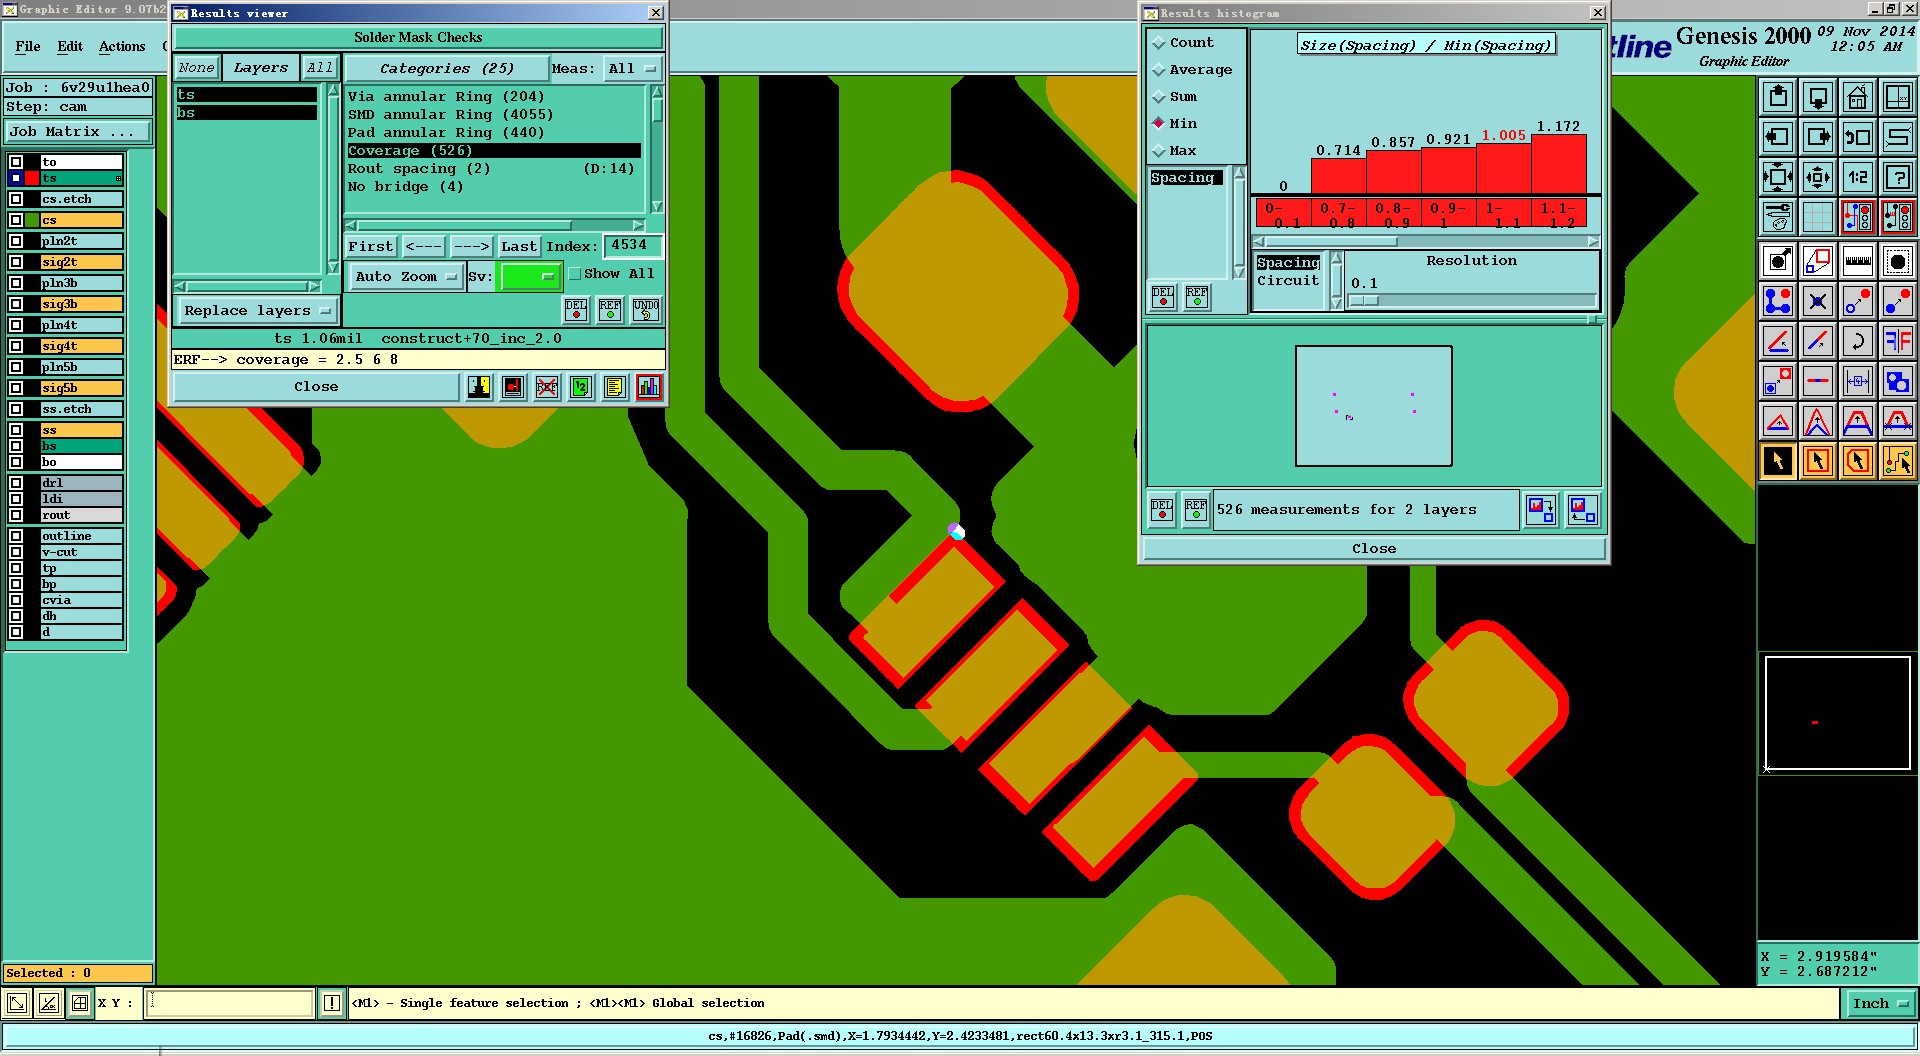Image resolution: width=1920 pixels, height=1056 pixels.
Task: Go to next result with ---> button
Action: click(x=471, y=247)
